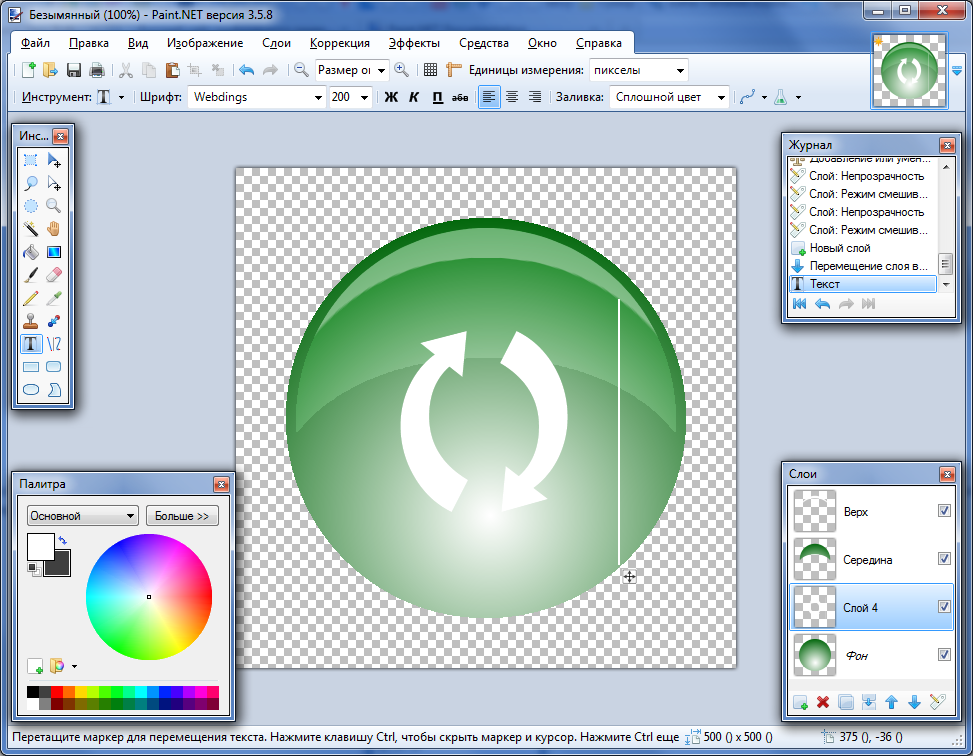Viewport: 973px width, 756px height.
Task: Select the Move Selected Pixels tool
Action: pyautogui.click(x=54, y=160)
